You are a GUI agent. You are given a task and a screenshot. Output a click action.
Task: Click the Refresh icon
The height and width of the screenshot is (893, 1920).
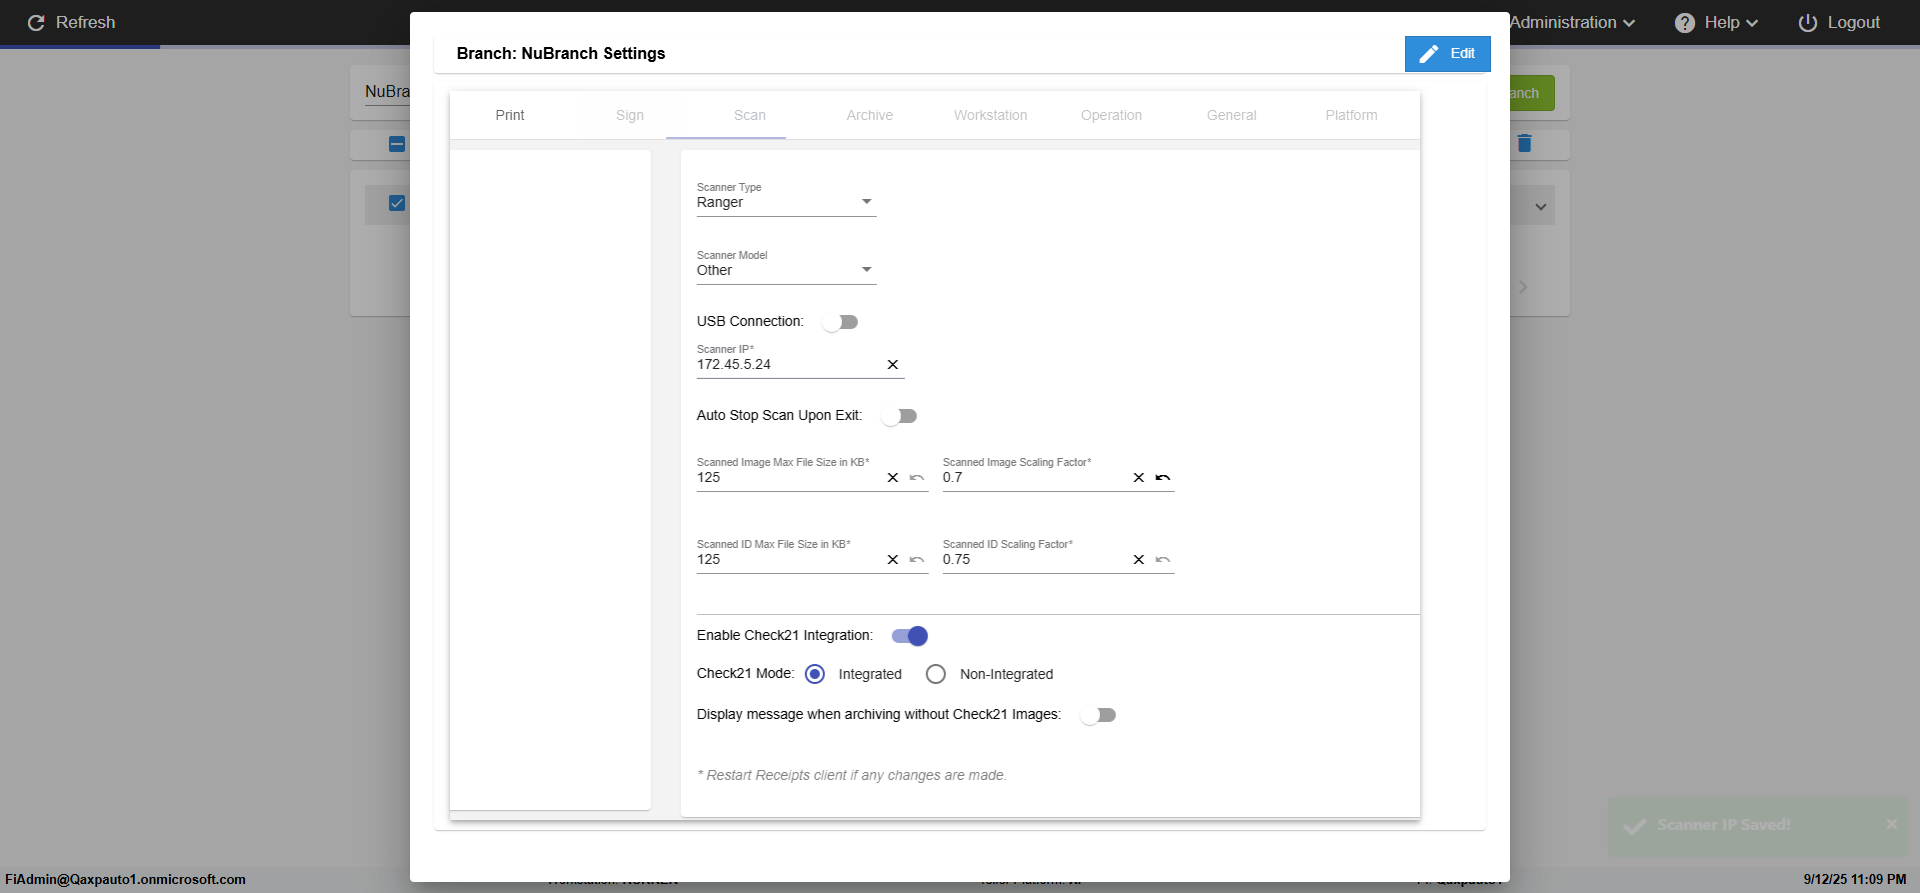(36, 22)
